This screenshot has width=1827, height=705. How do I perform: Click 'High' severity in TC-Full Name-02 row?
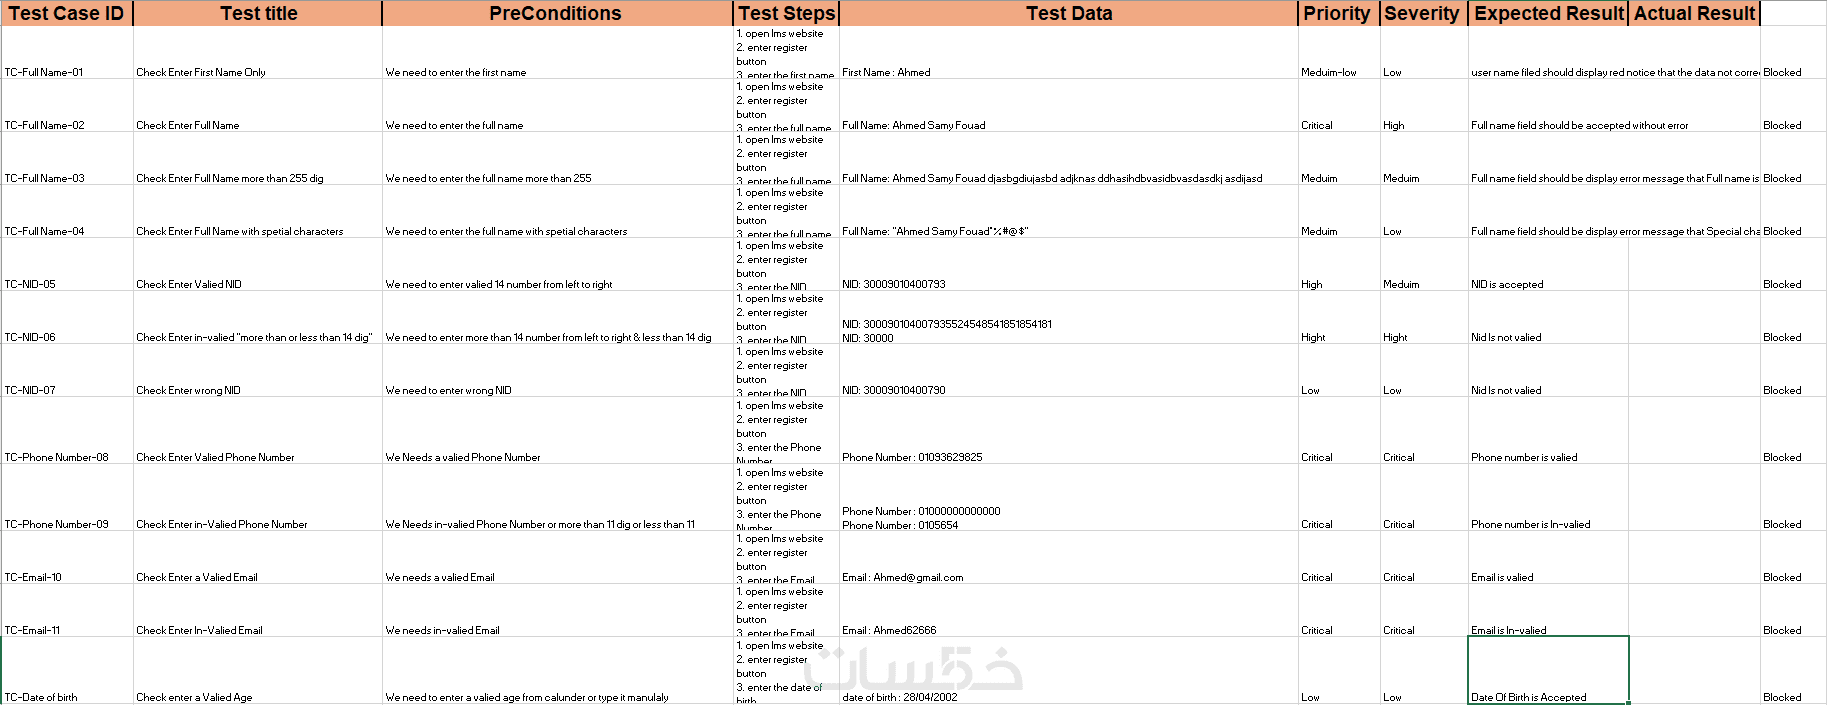coord(1424,105)
